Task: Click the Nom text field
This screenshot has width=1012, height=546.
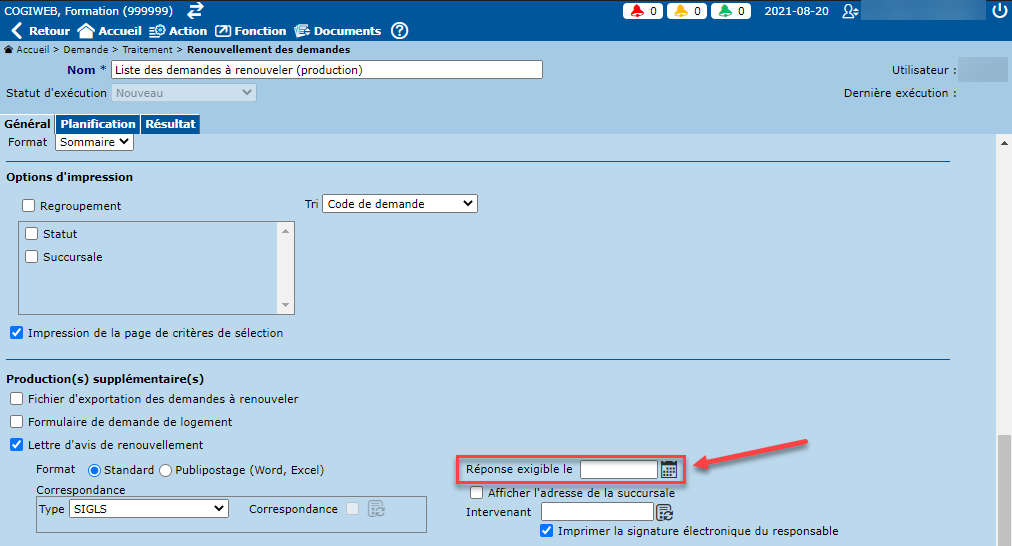Action: (x=326, y=70)
